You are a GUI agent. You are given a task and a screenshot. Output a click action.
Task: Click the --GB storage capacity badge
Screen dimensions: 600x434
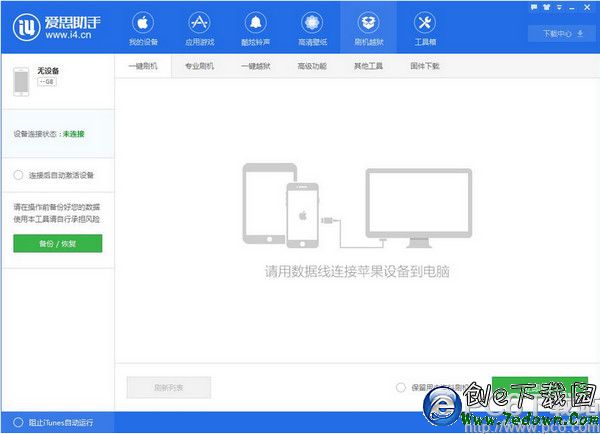pos(47,82)
